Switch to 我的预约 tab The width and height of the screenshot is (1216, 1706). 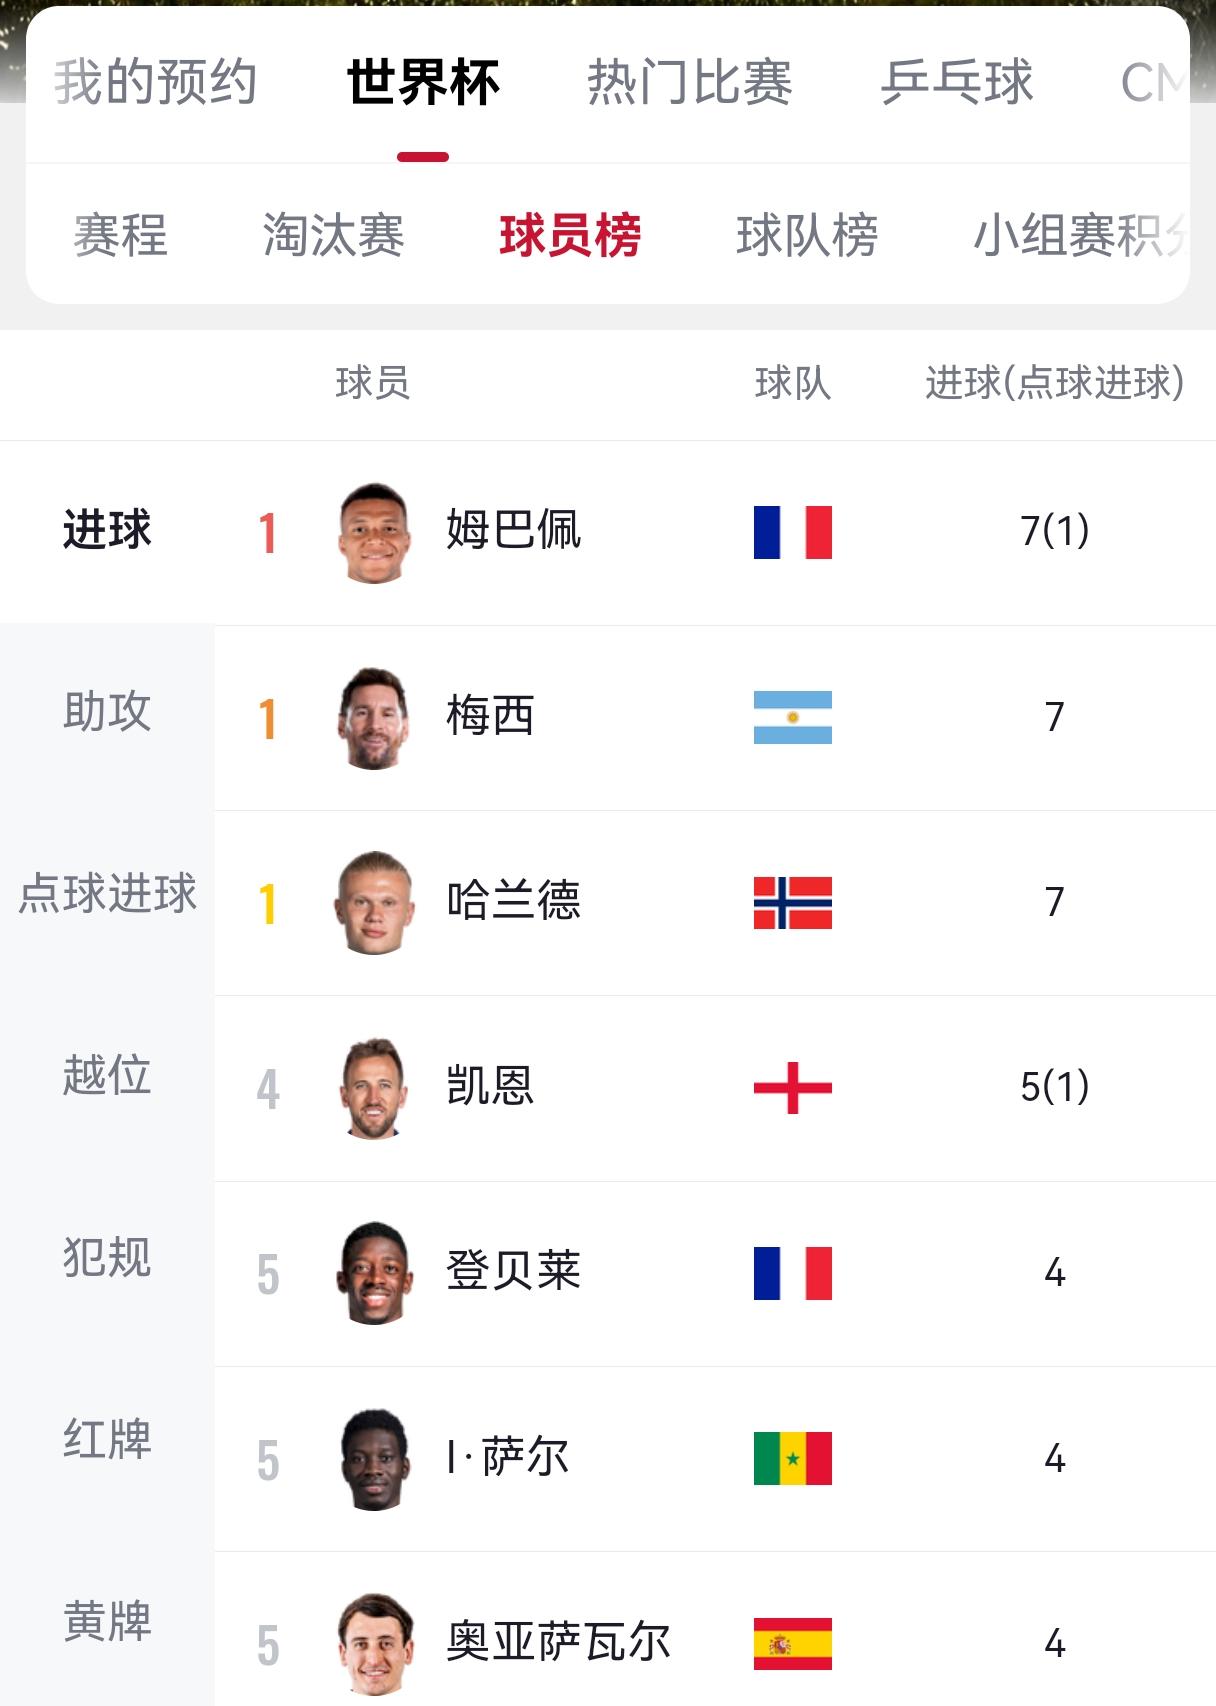155,82
